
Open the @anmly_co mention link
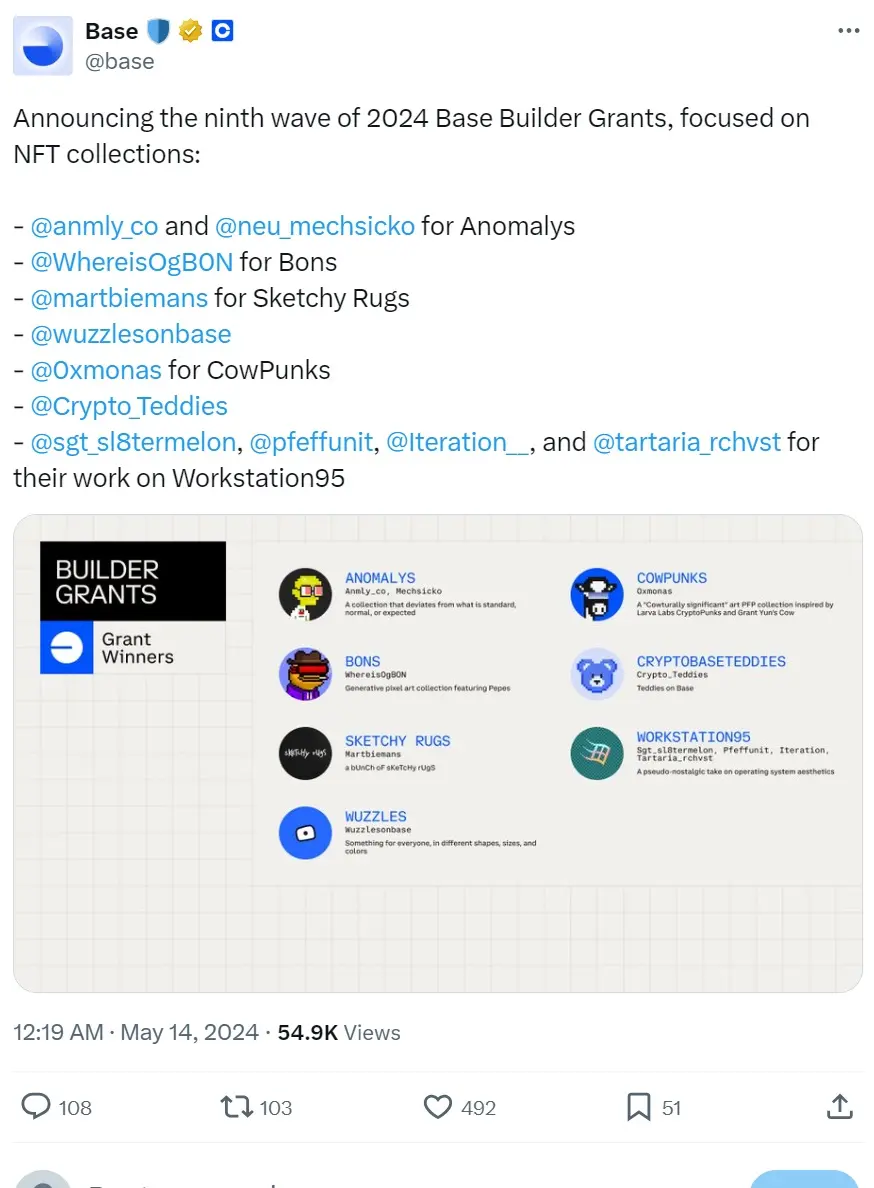pyautogui.click(x=95, y=226)
